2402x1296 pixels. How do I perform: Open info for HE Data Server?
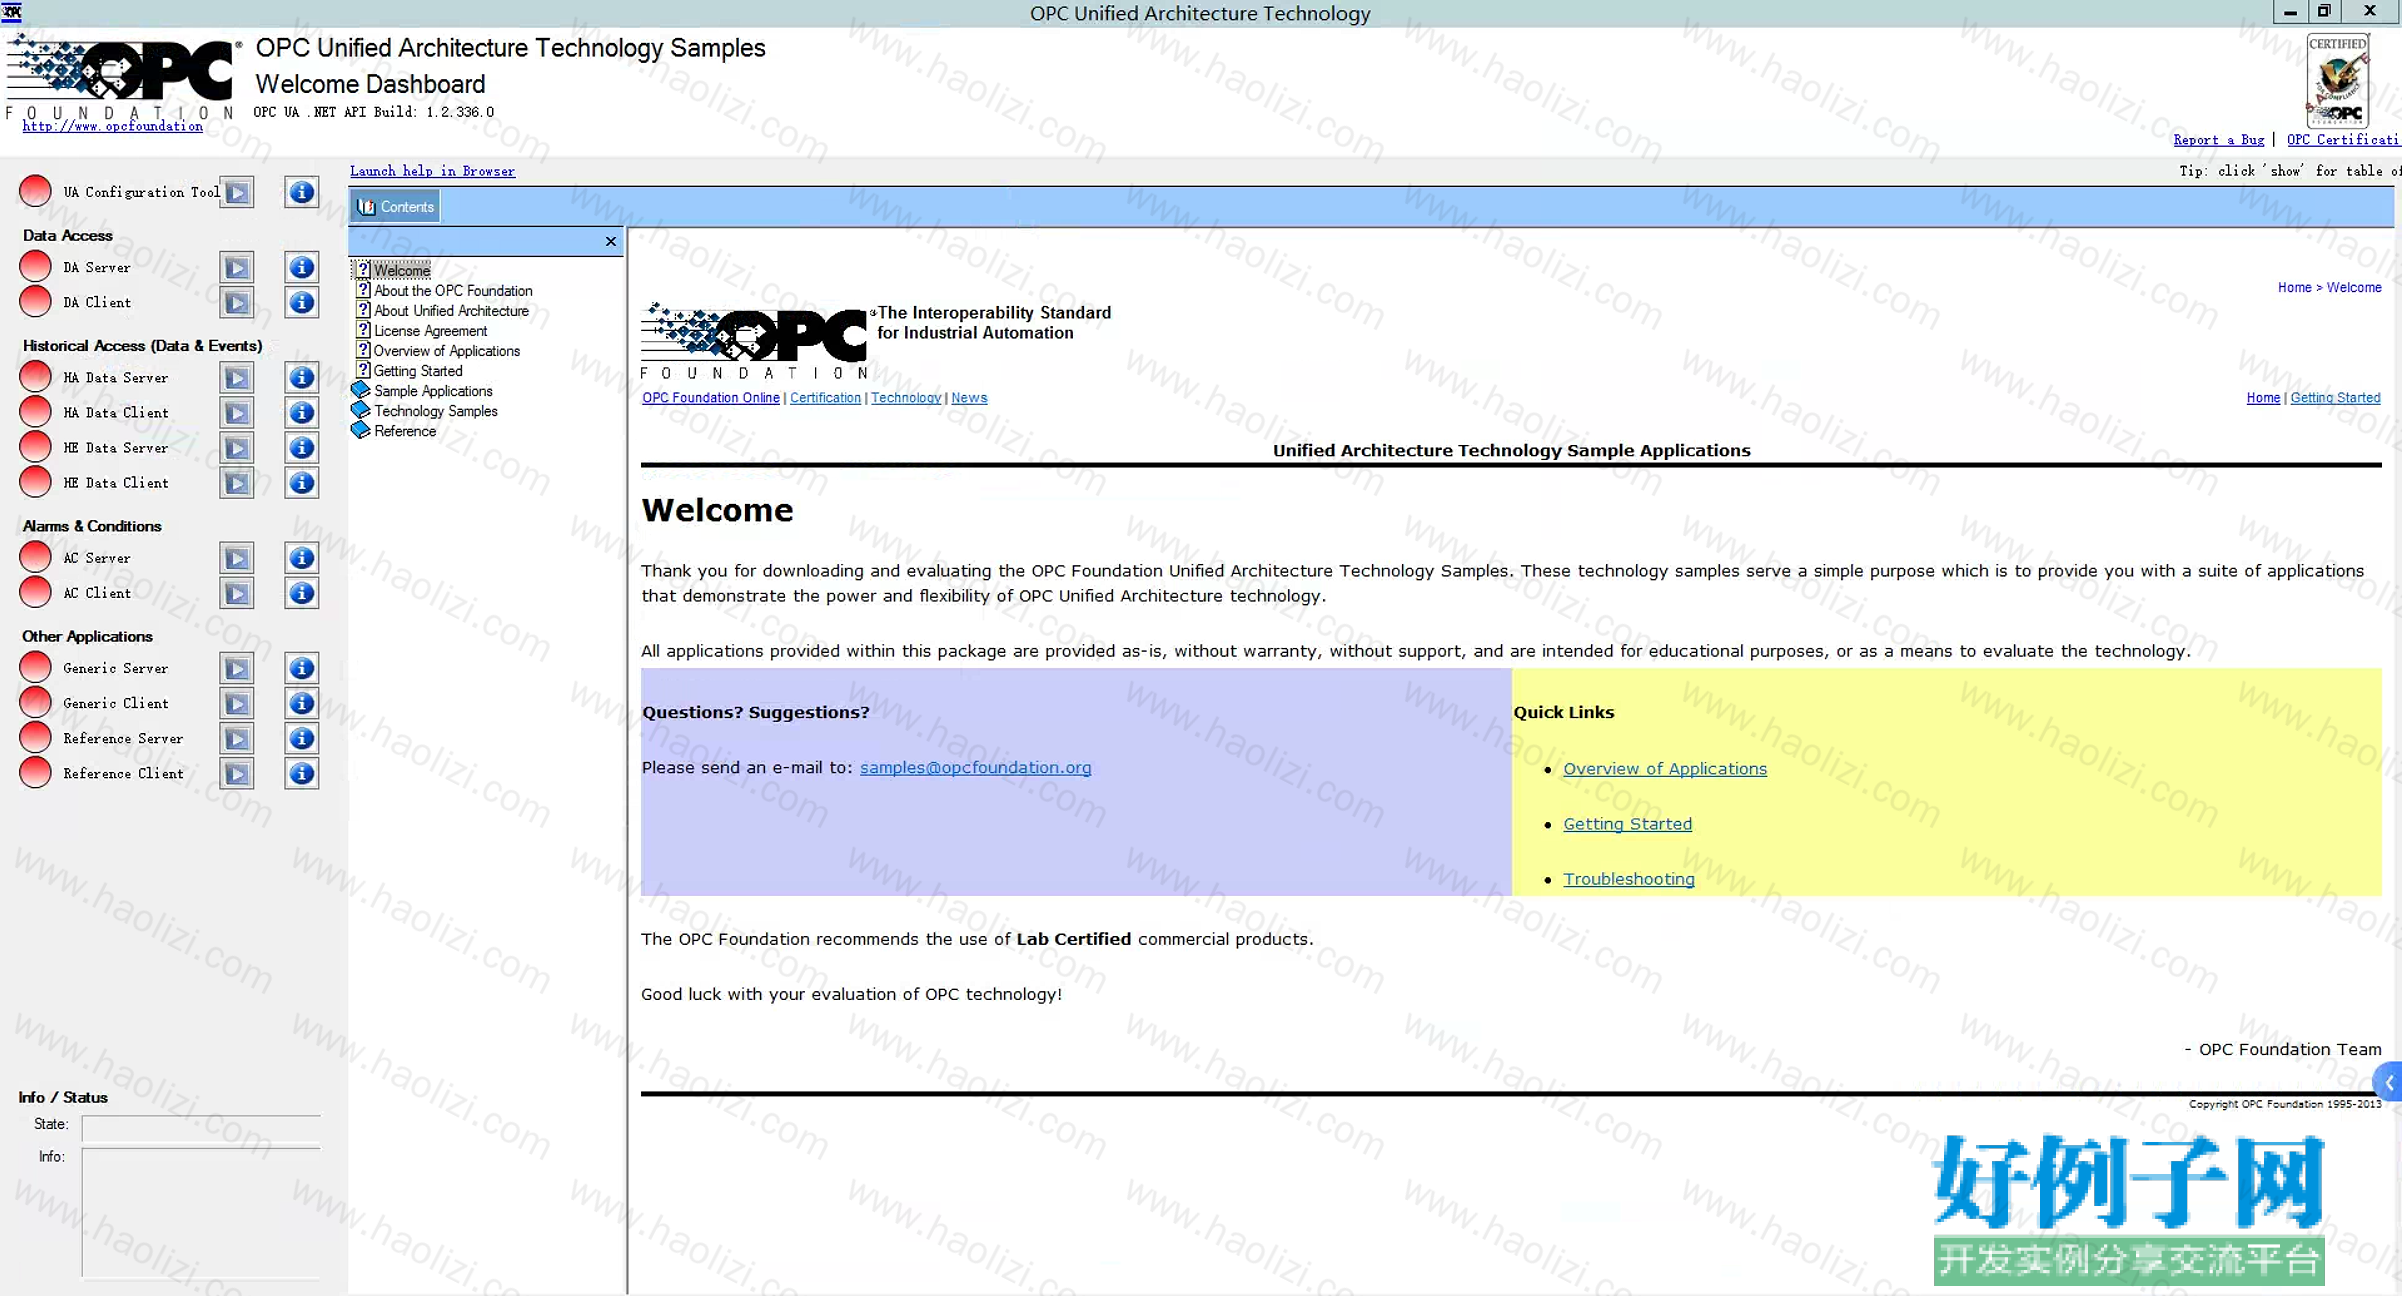[301, 447]
